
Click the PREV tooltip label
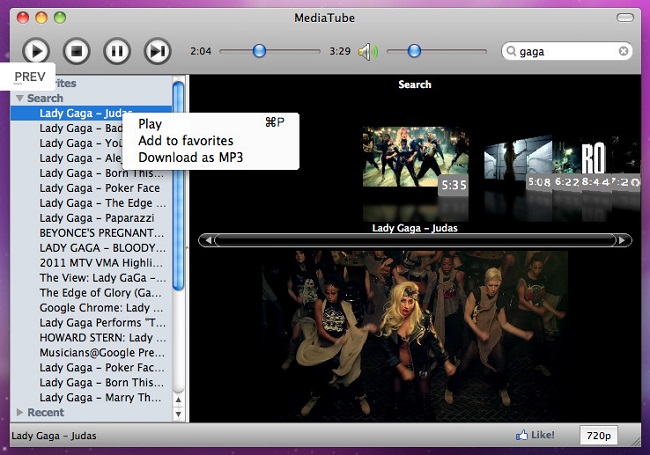click(x=30, y=77)
